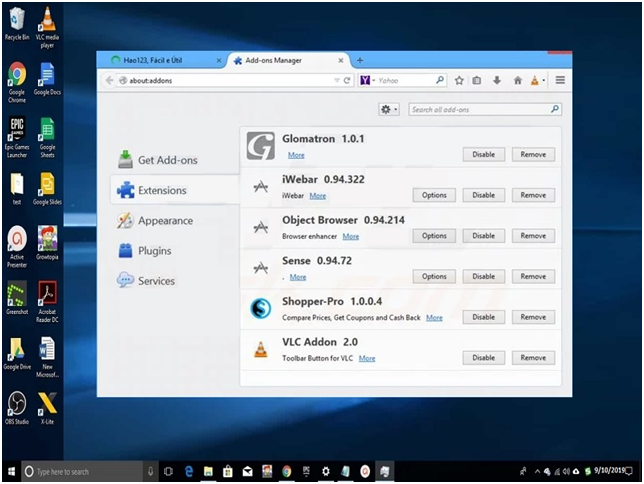The height and width of the screenshot is (484, 644).
Task: Click the Shopper-Pro extension icon
Action: tap(261, 309)
